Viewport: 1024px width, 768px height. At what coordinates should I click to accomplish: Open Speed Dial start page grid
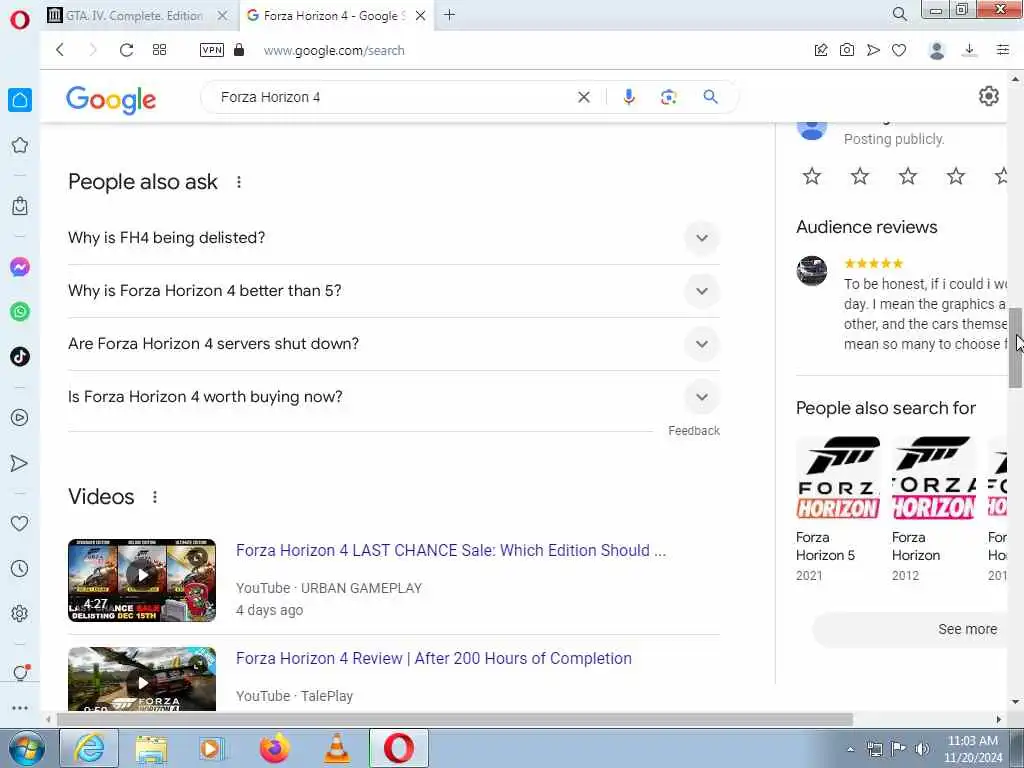pyautogui.click(x=159, y=50)
